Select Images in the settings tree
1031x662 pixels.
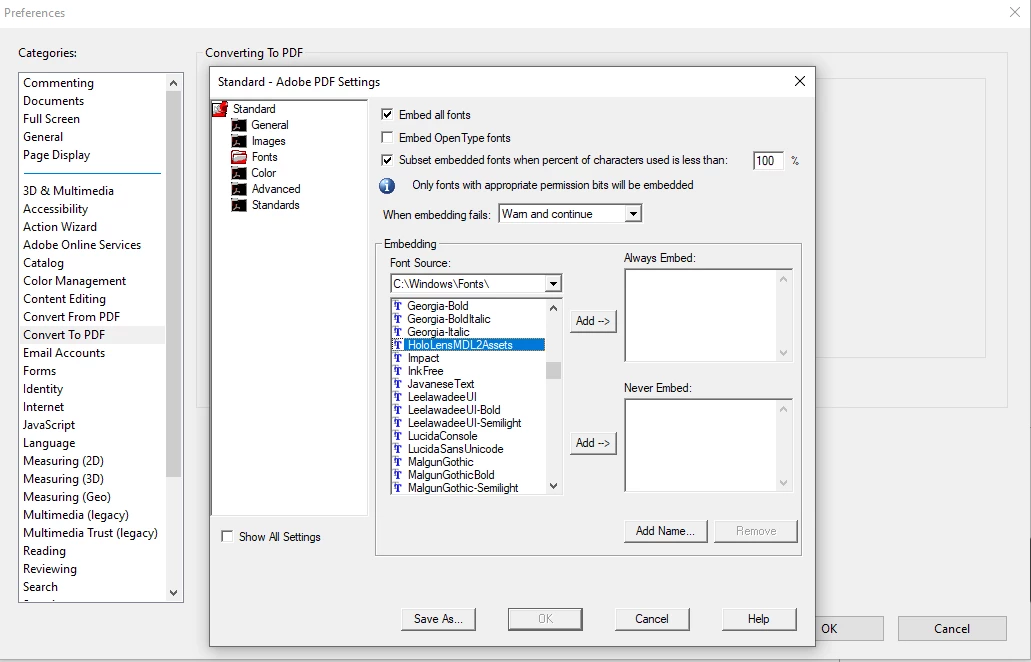[268, 141]
